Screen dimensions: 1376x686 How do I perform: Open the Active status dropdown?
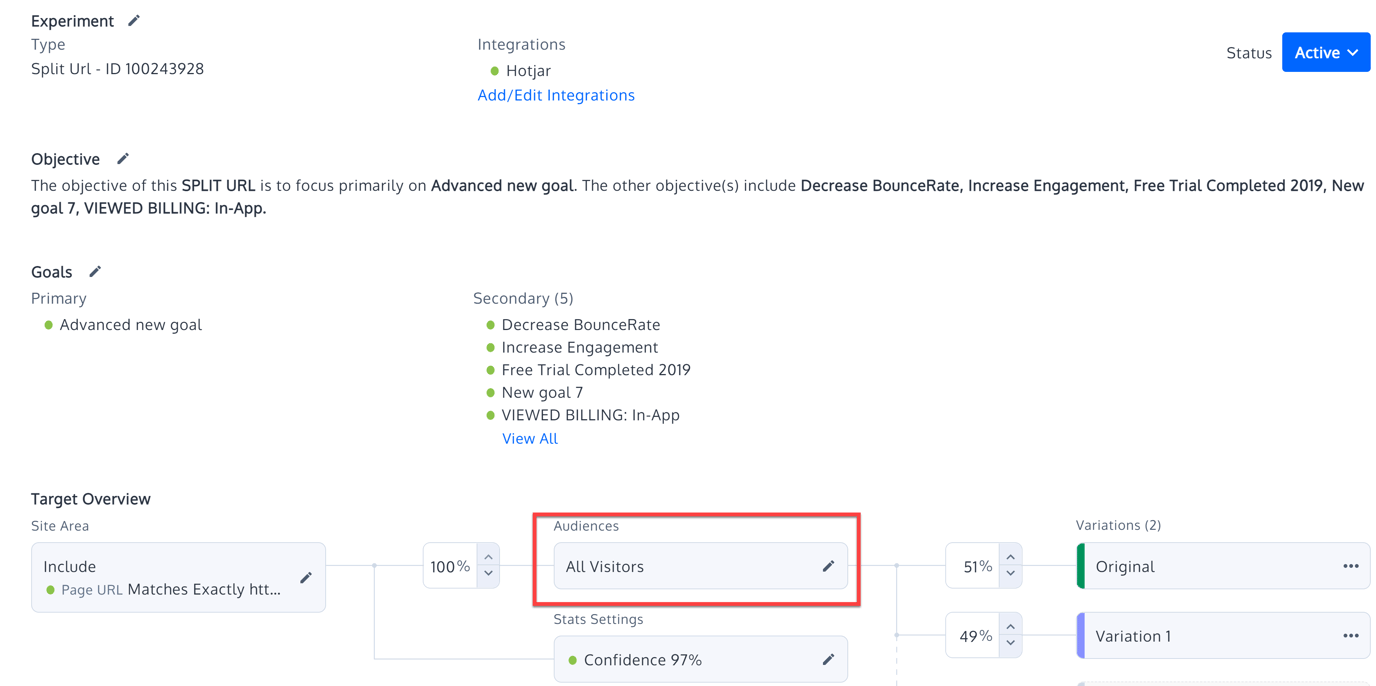(1325, 53)
